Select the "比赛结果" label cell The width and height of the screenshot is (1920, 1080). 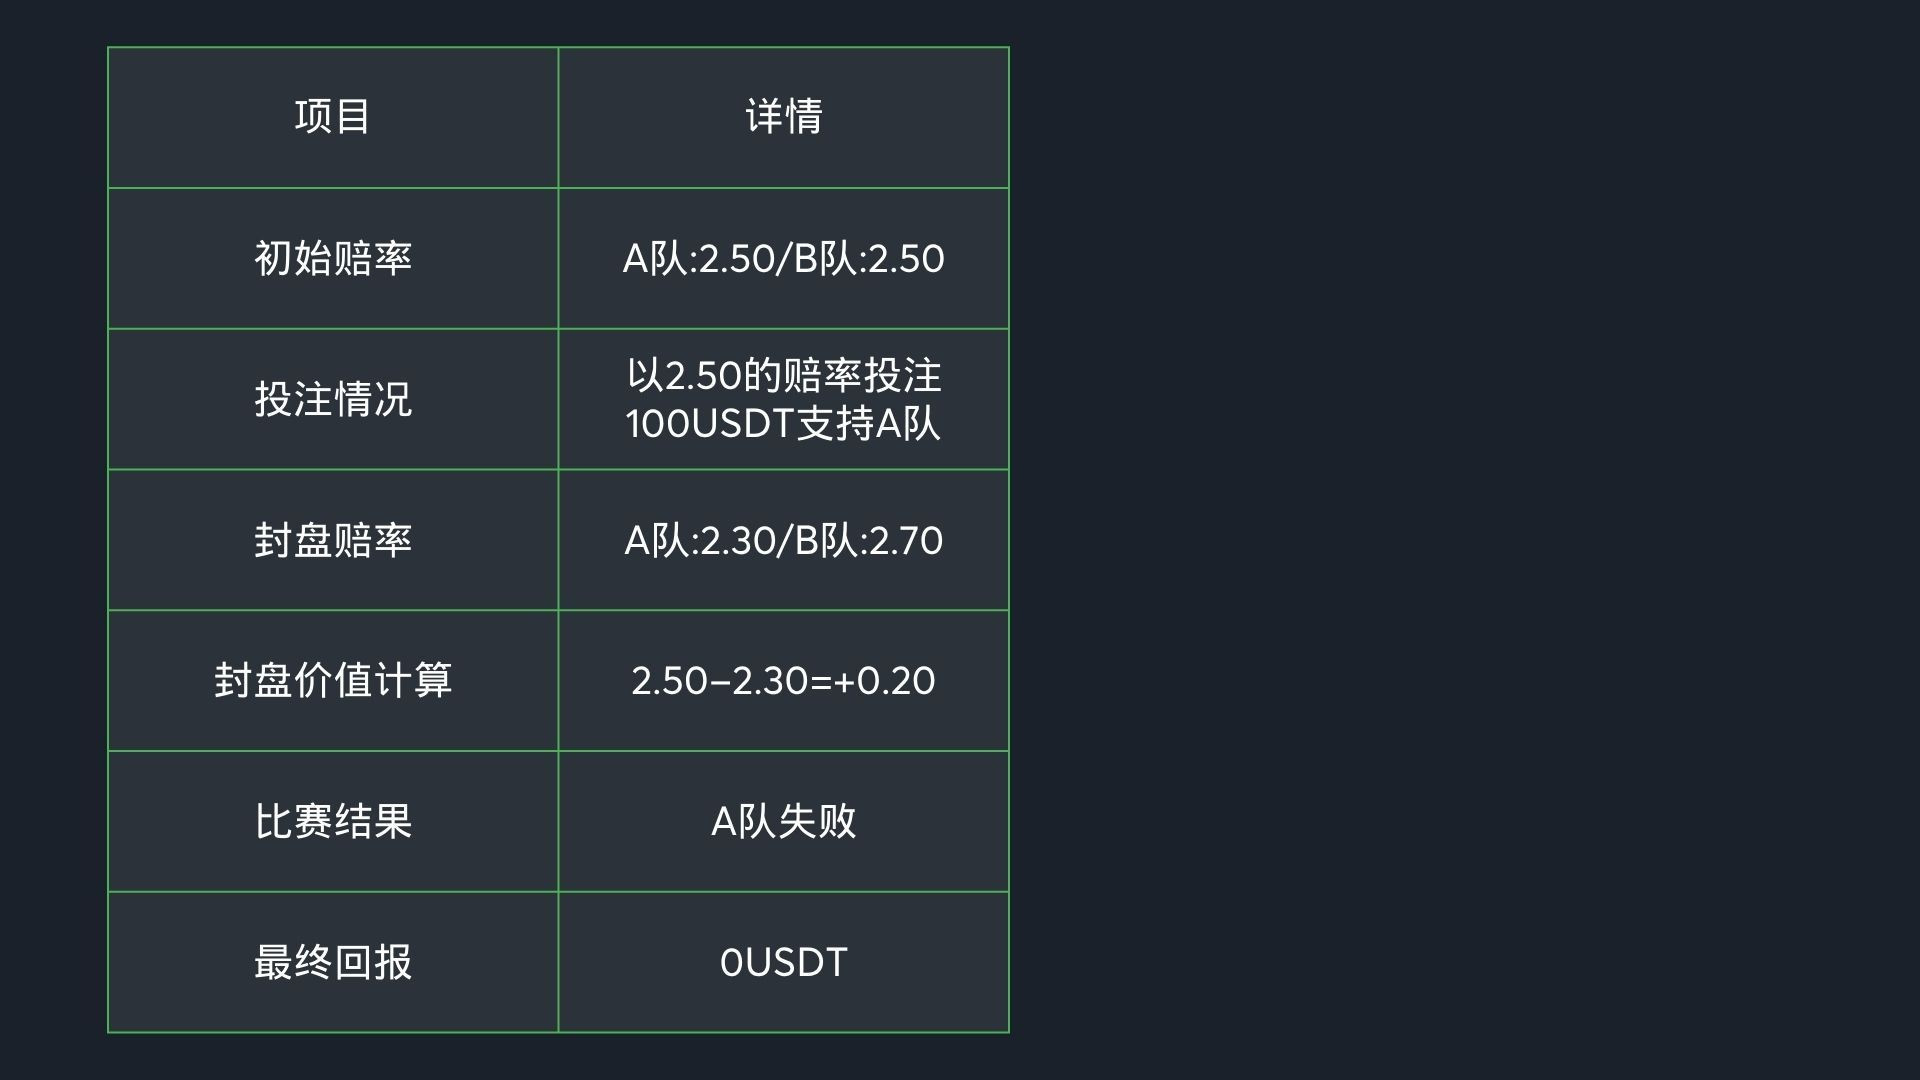tap(332, 822)
